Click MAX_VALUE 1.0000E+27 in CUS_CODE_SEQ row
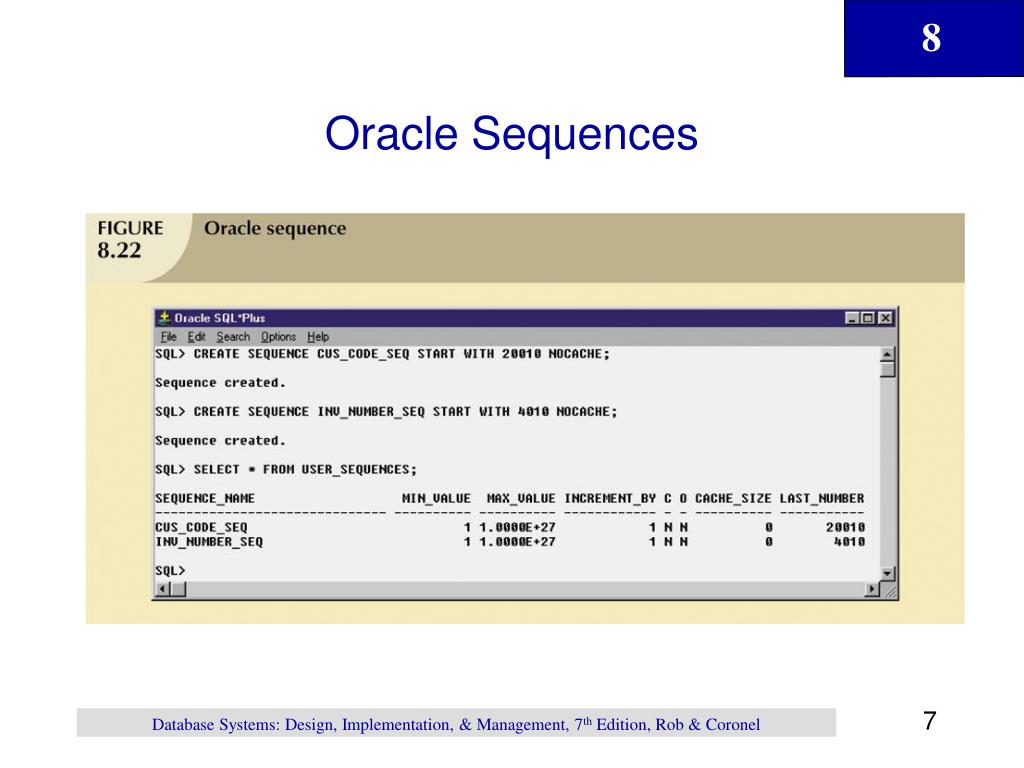 [x=517, y=527]
